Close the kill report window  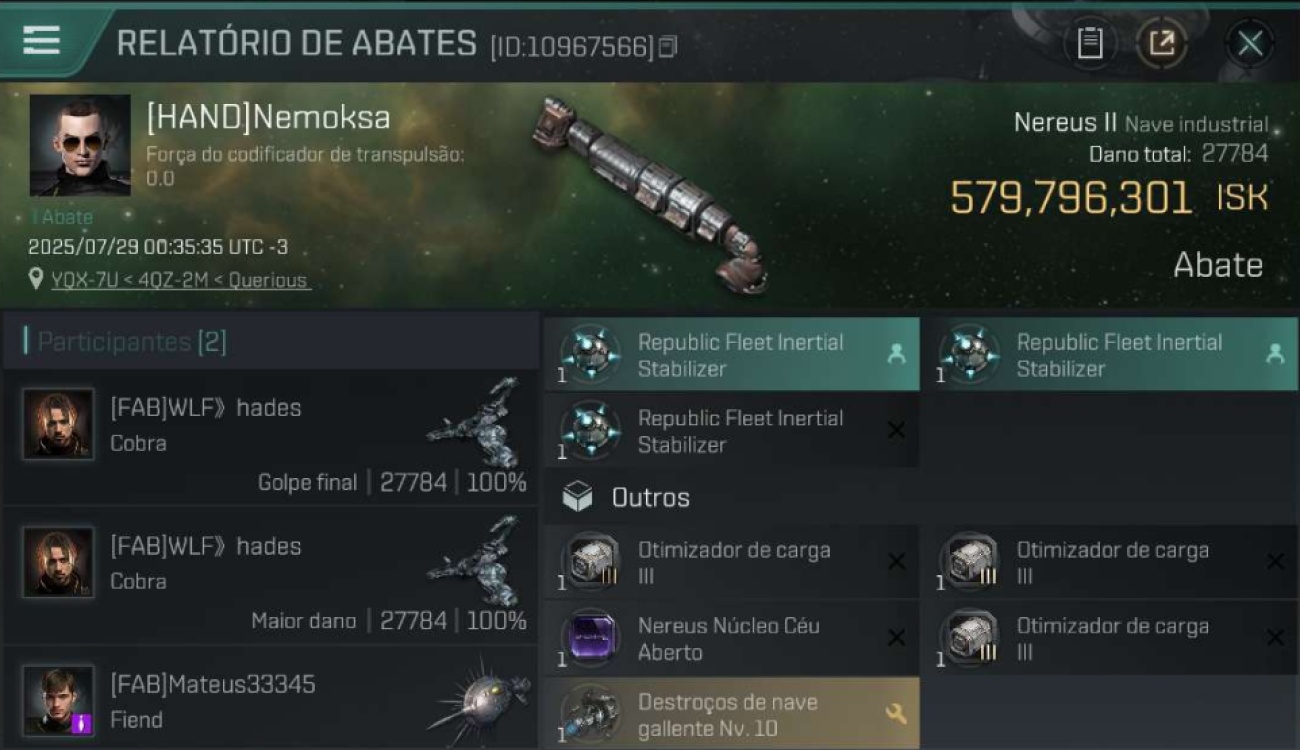pos(1250,43)
